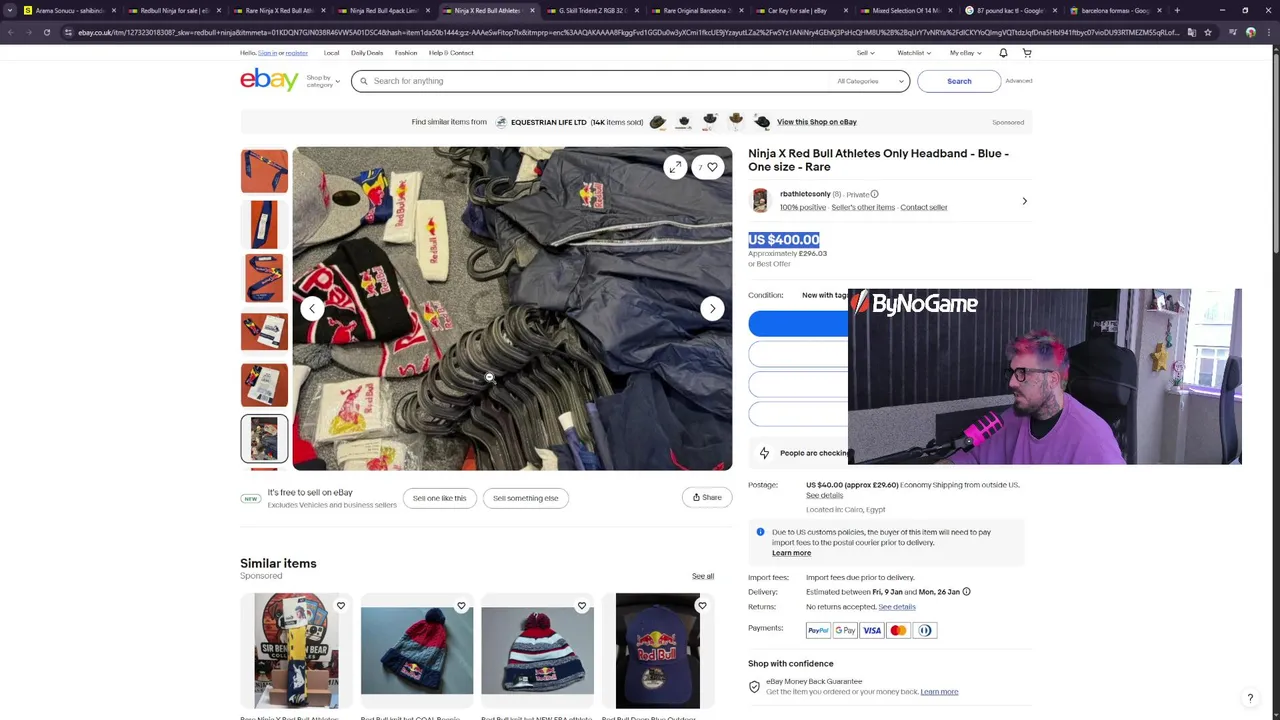Click the Visa payment icon

click(x=872, y=630)
